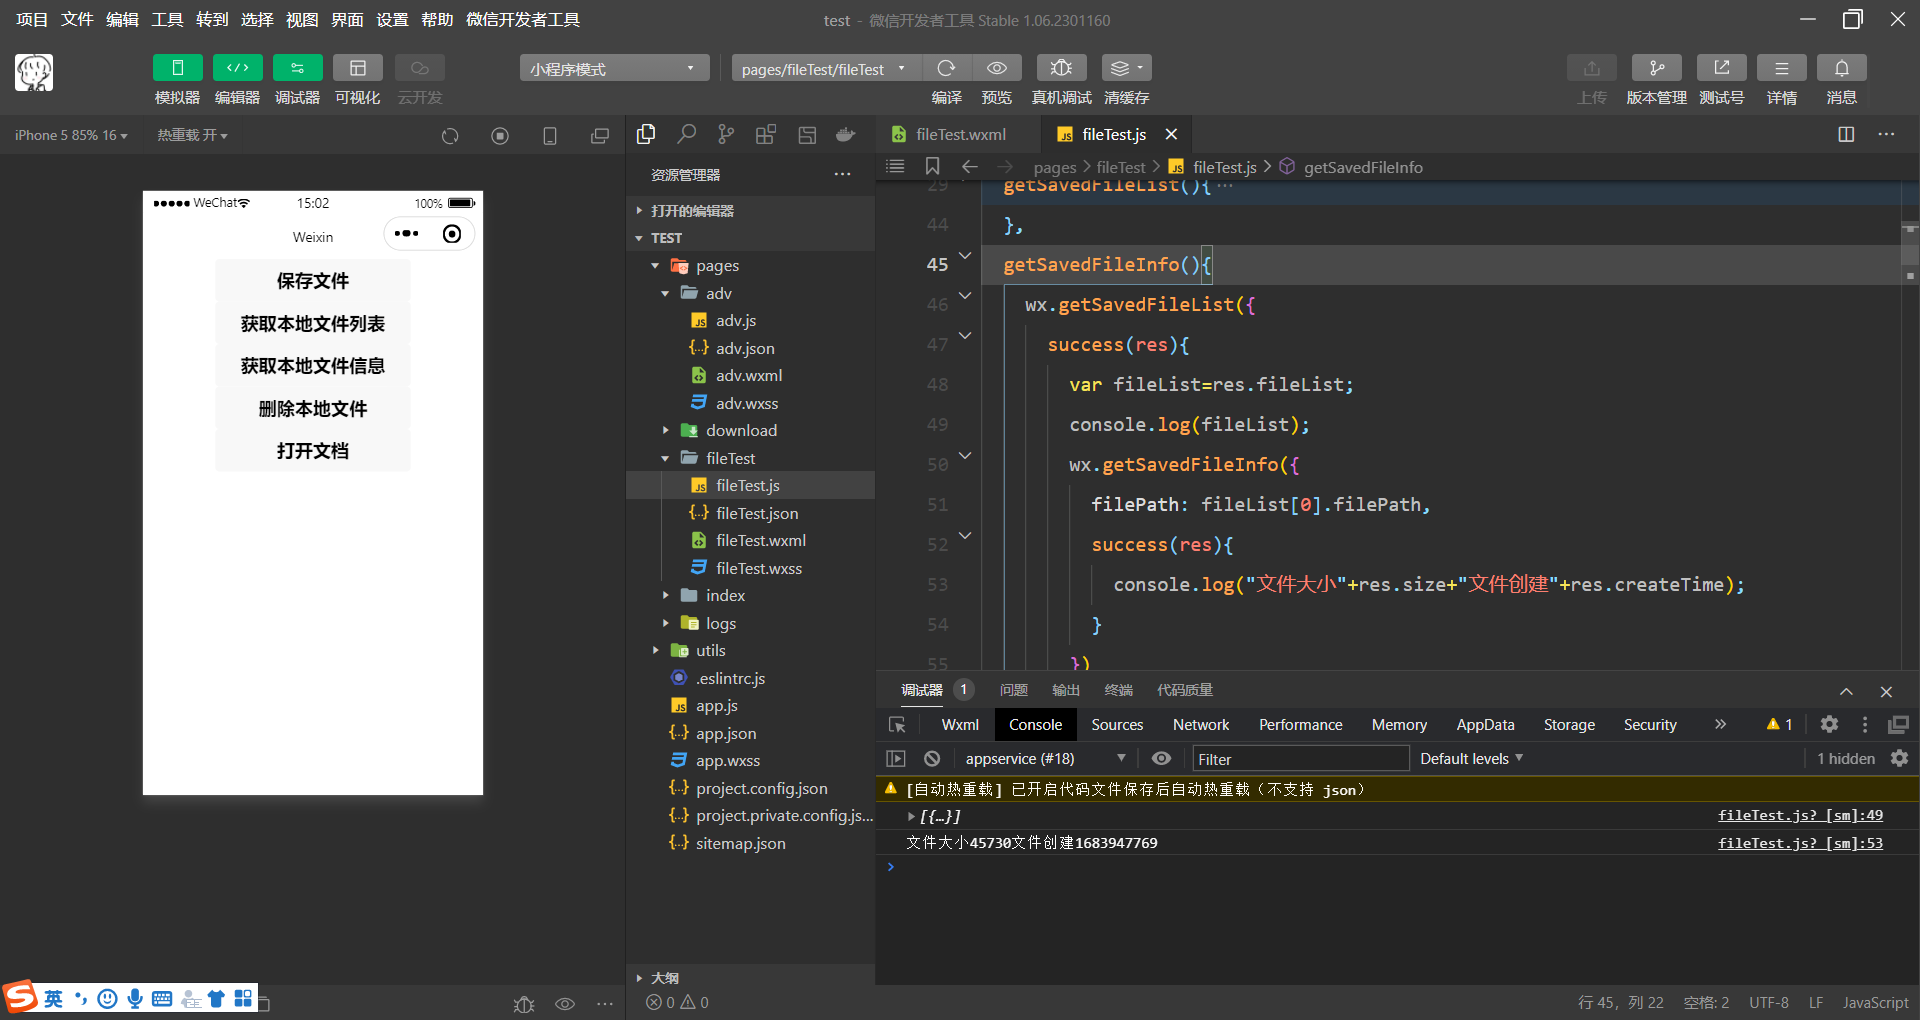
Task: Click the 清缓存 clear cache icon
Action: (x=1126, y=68)
